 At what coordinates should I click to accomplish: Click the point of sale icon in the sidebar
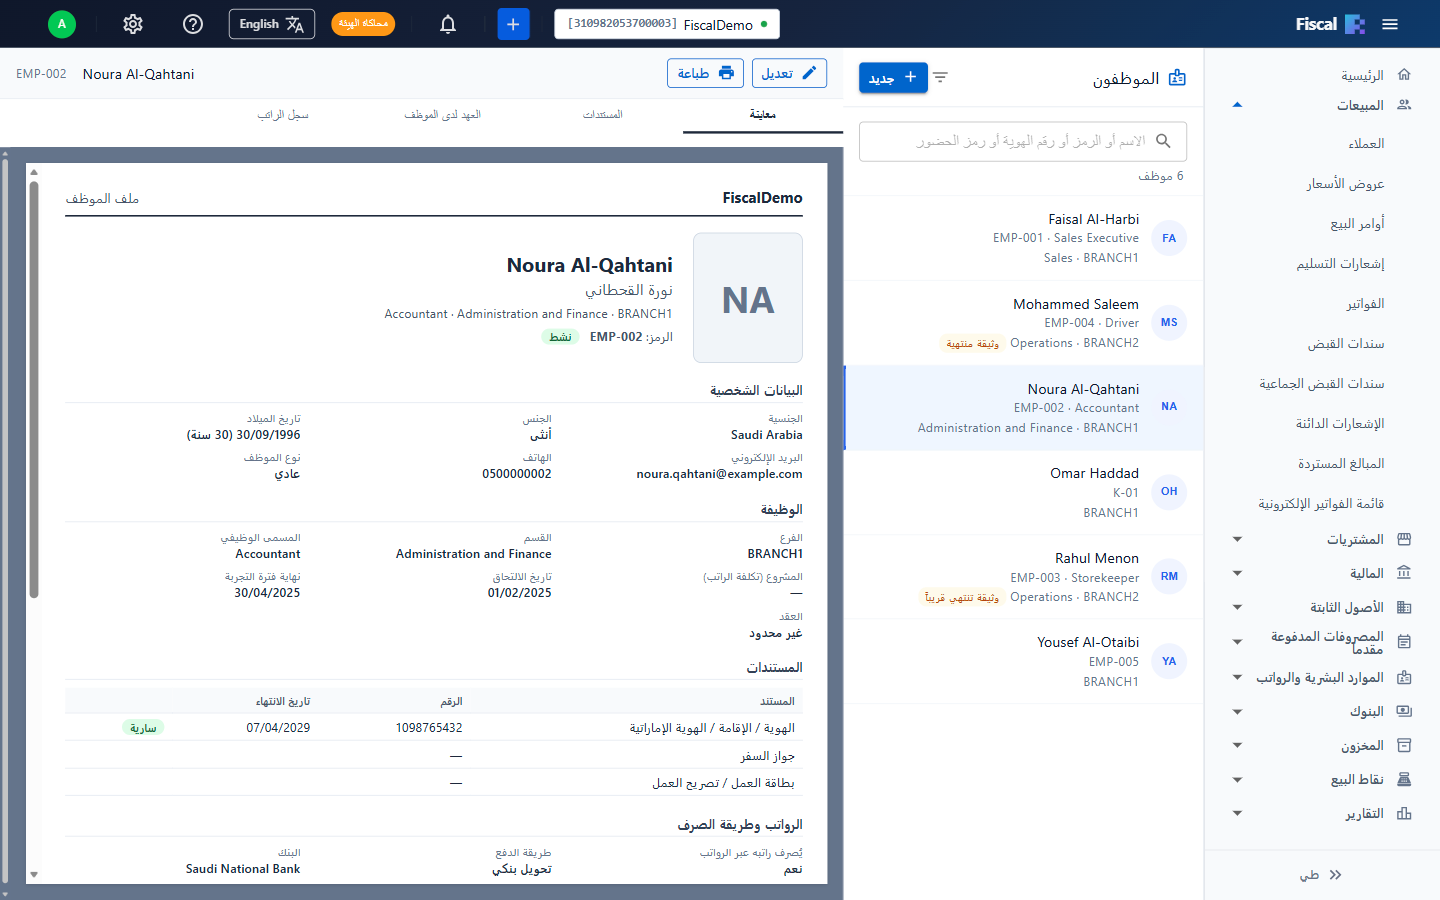(1404, 779)
